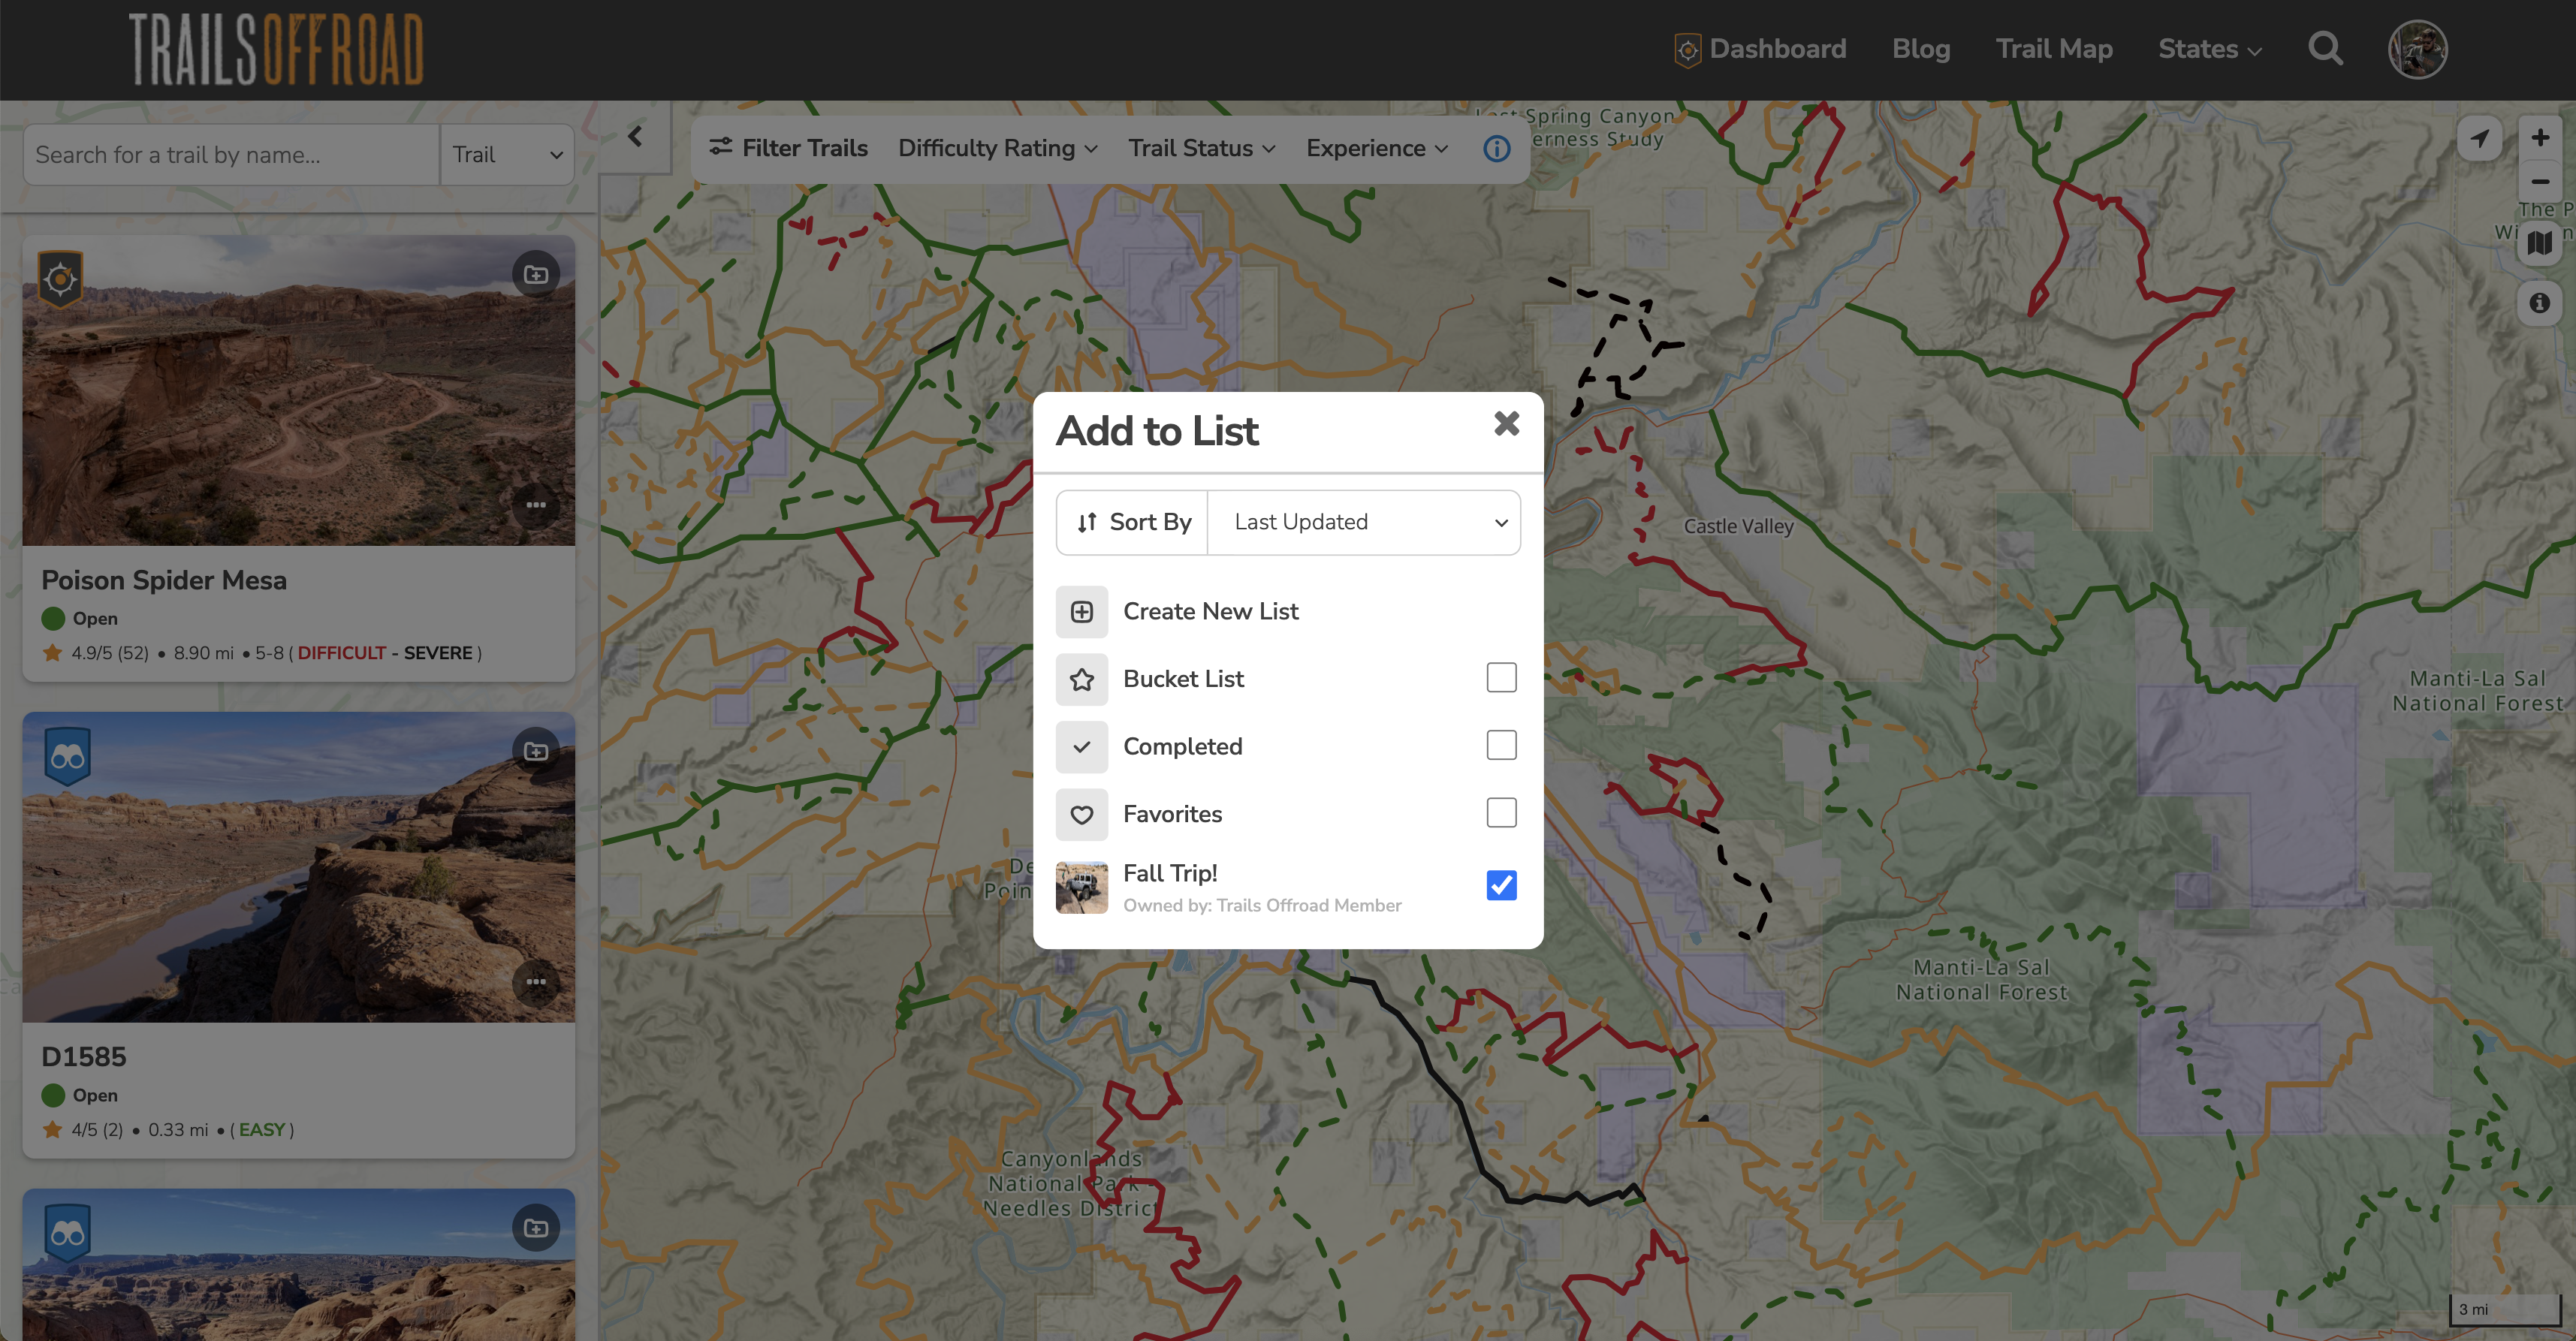
Task: Select the Favorites row label
Action: [1172, 814]
